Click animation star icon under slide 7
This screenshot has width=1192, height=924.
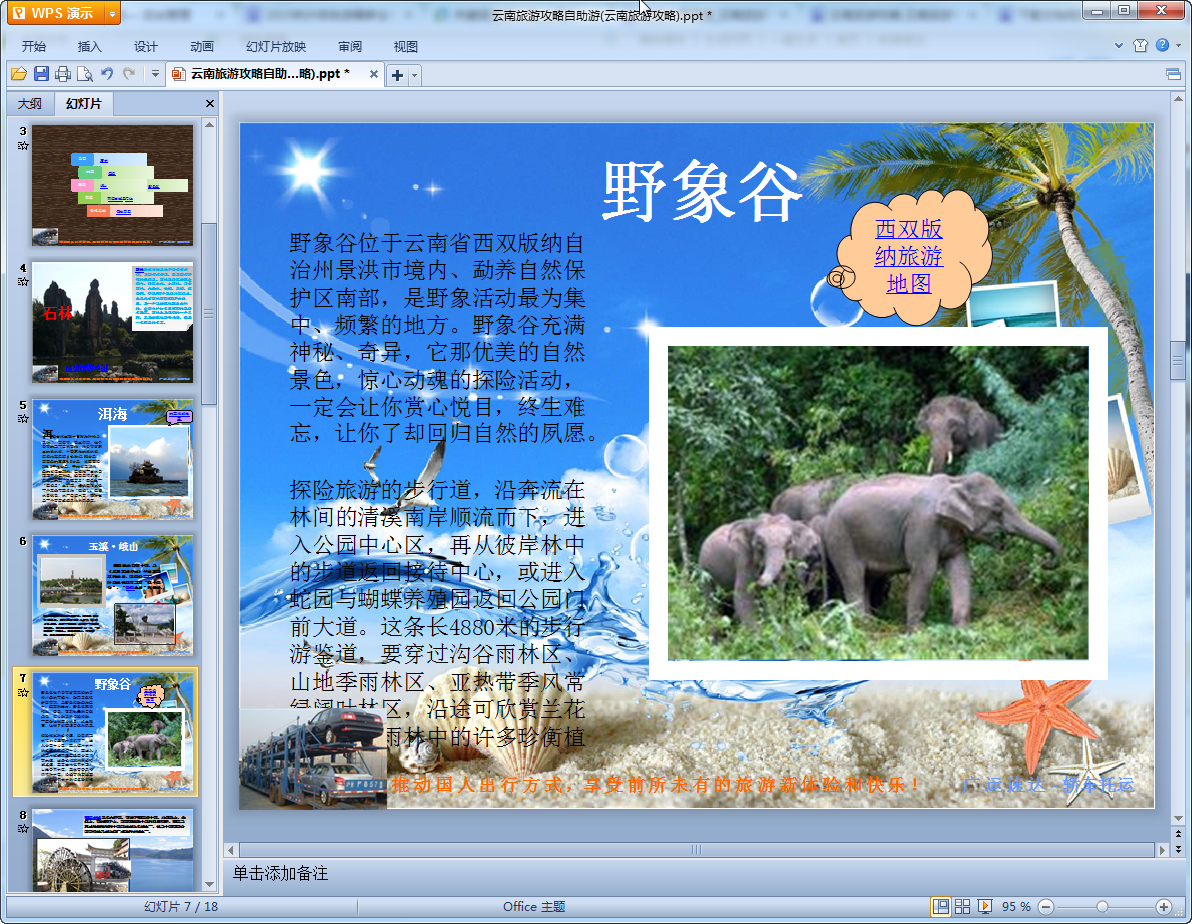coord(23,693)
